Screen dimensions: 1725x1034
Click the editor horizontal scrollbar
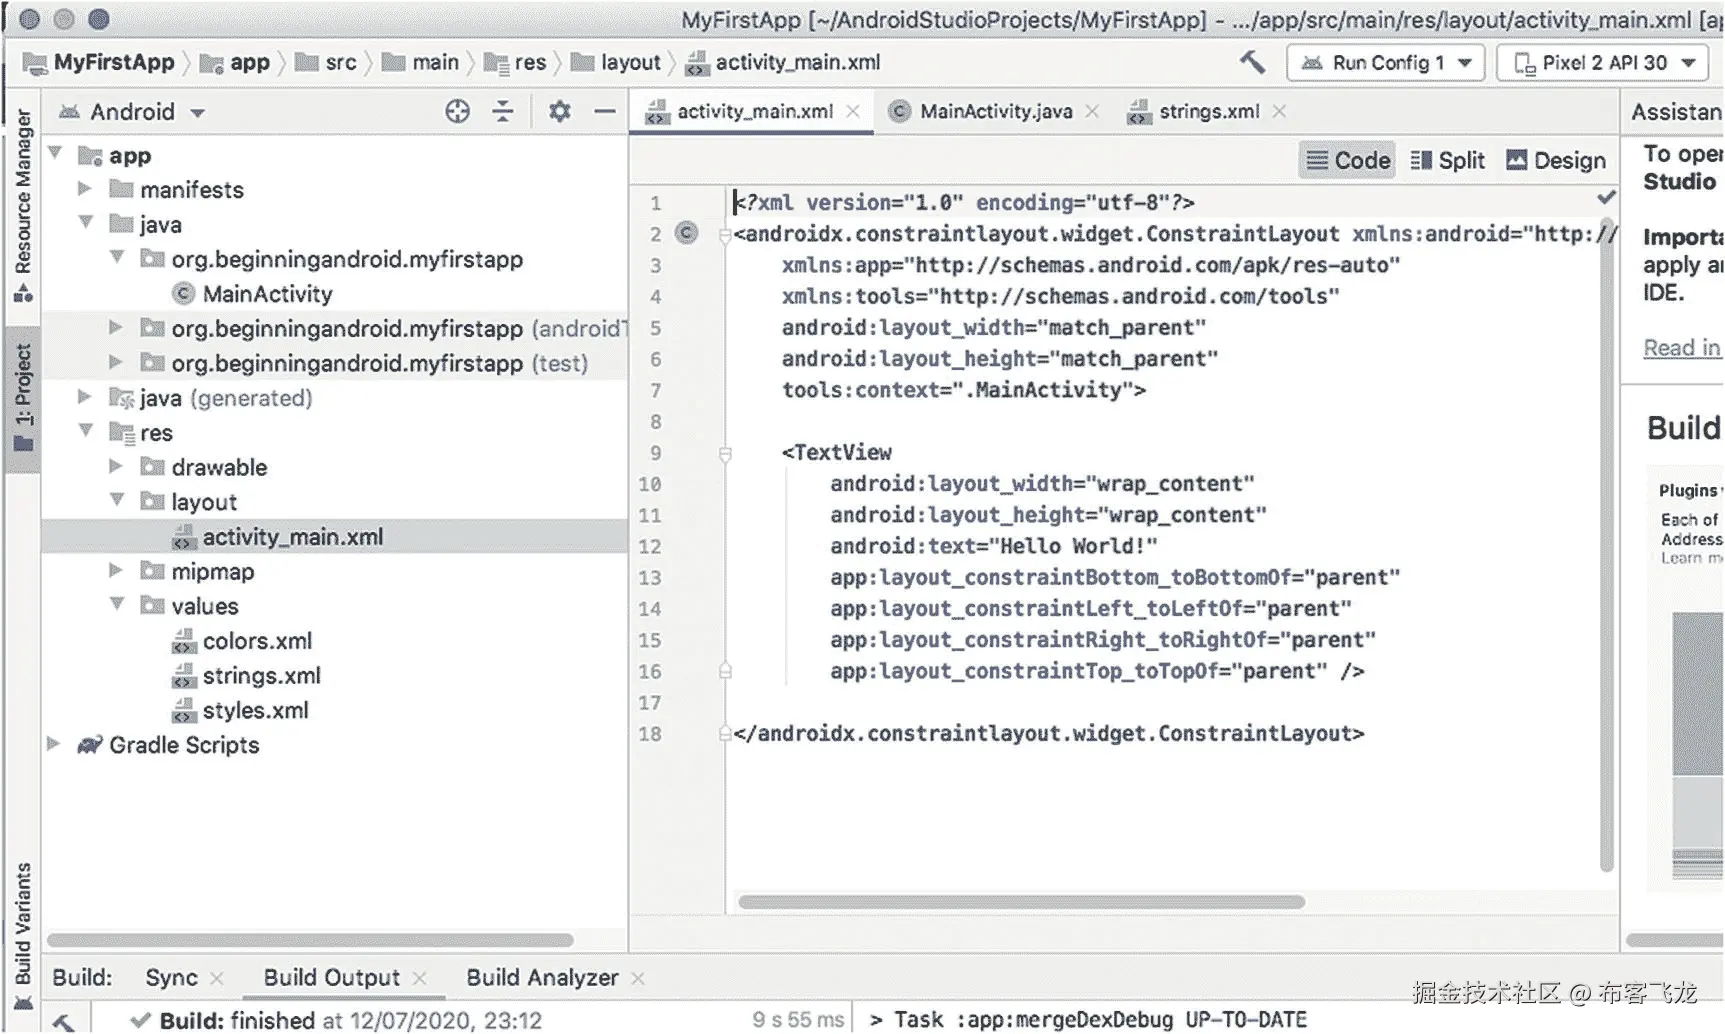1021,902
